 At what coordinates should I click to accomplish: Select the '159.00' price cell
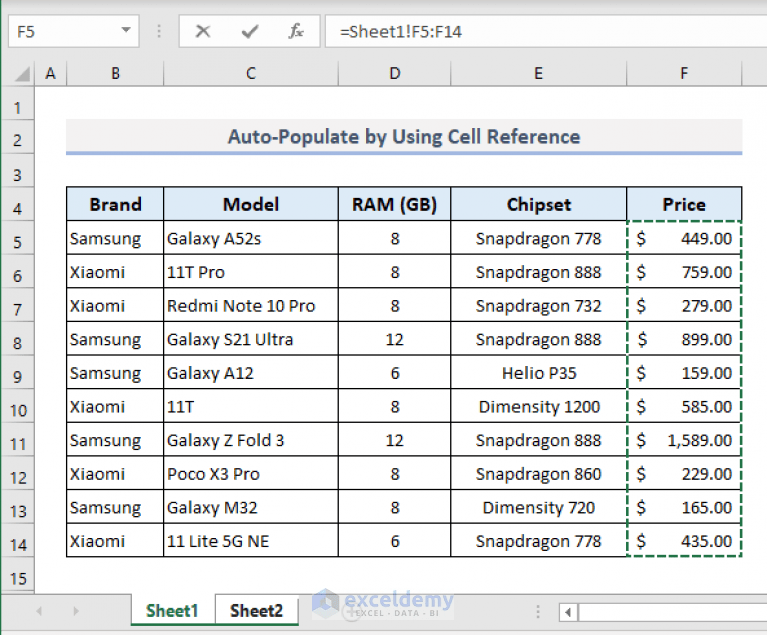pos(684,373)
